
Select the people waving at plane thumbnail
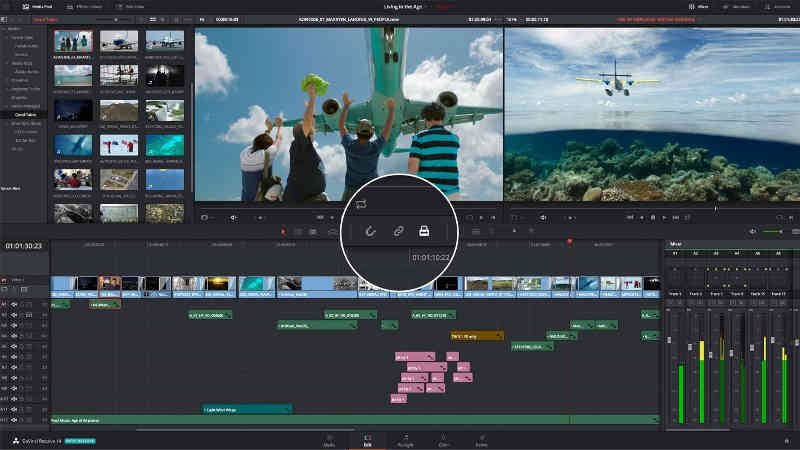(73, 41)
